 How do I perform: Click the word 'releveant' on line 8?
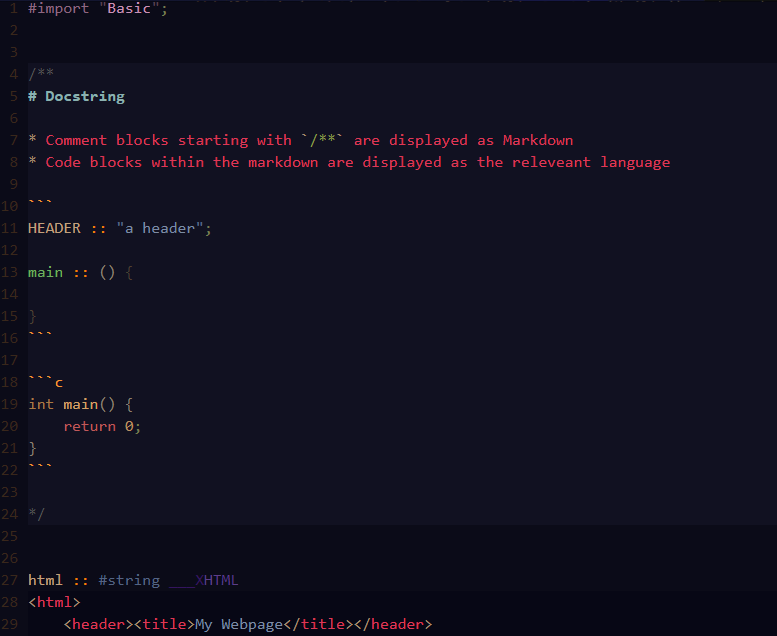(x=551, y=162)
